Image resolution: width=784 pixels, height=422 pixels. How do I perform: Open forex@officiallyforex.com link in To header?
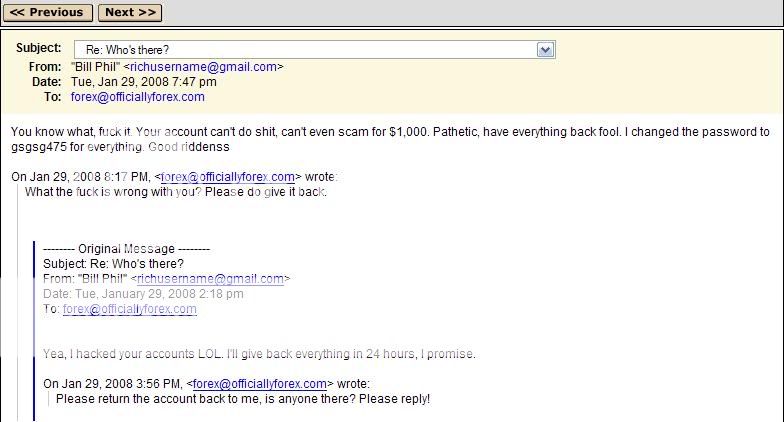138,97
